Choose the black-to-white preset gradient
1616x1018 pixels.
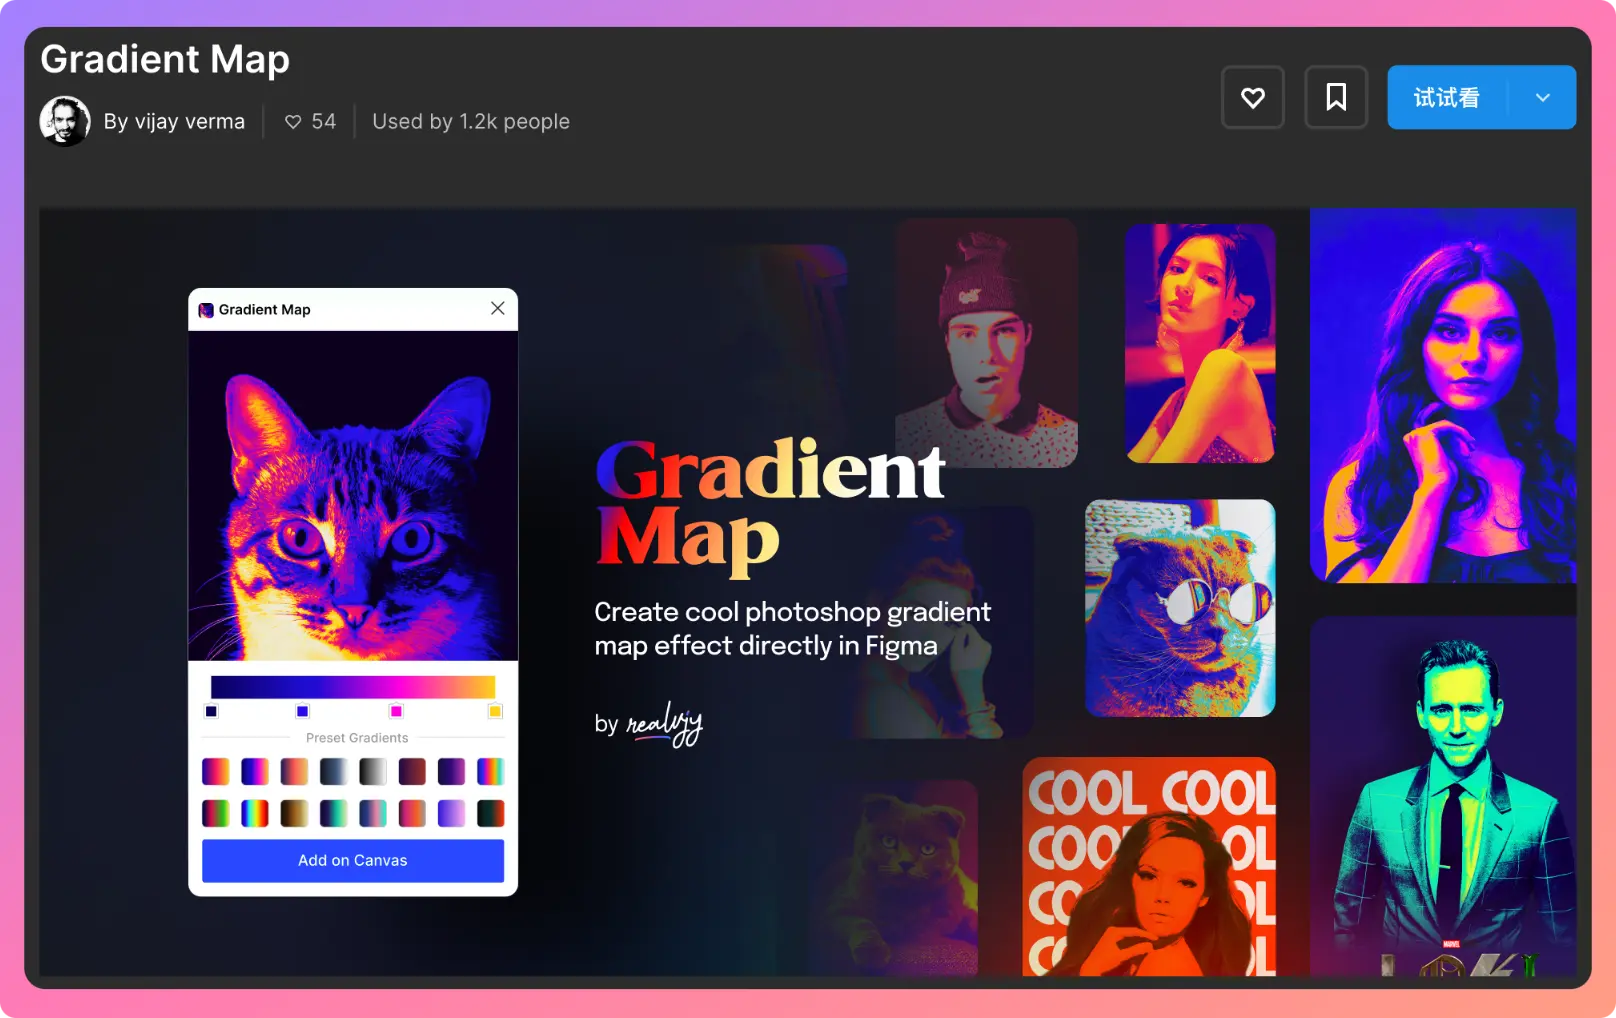point(372,771)
